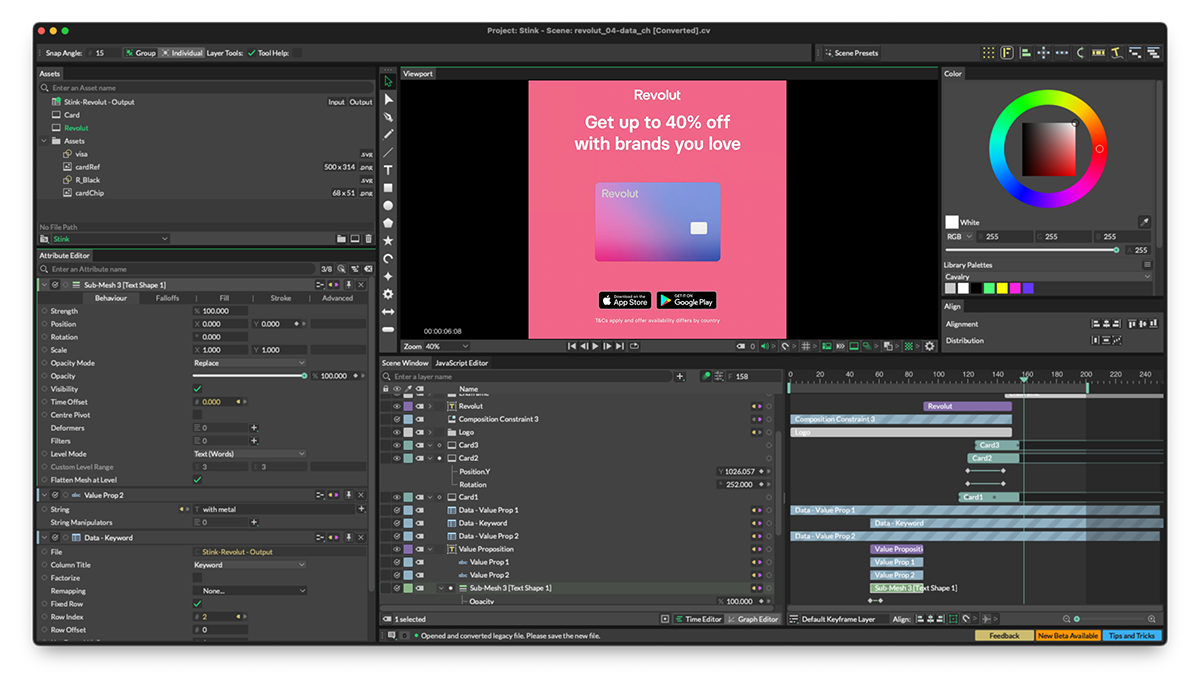Viewport: 1200px width, 689px height.
Task: Toggle the Flatten Mesh at Level checkbox
Action: 197,480
